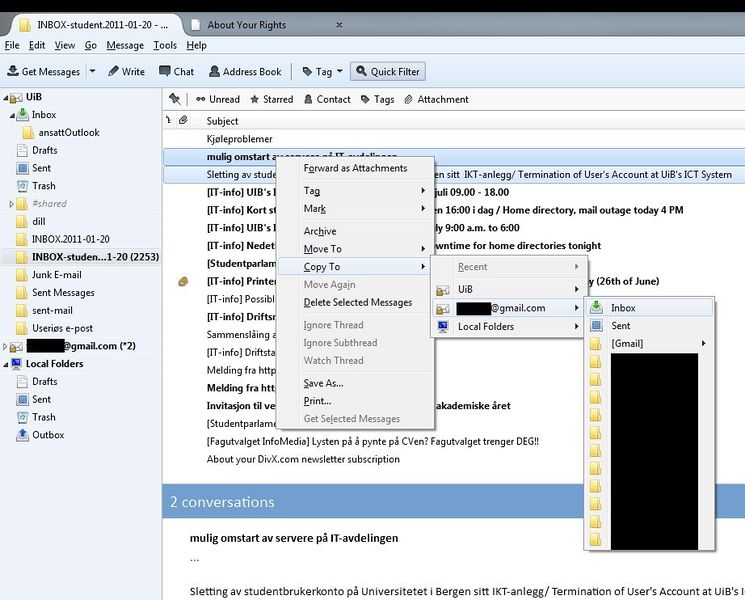Image resolution: width=745 pixels, height=600 pixels.
Task: Close the About Your Rights tab
Action: 339,25
